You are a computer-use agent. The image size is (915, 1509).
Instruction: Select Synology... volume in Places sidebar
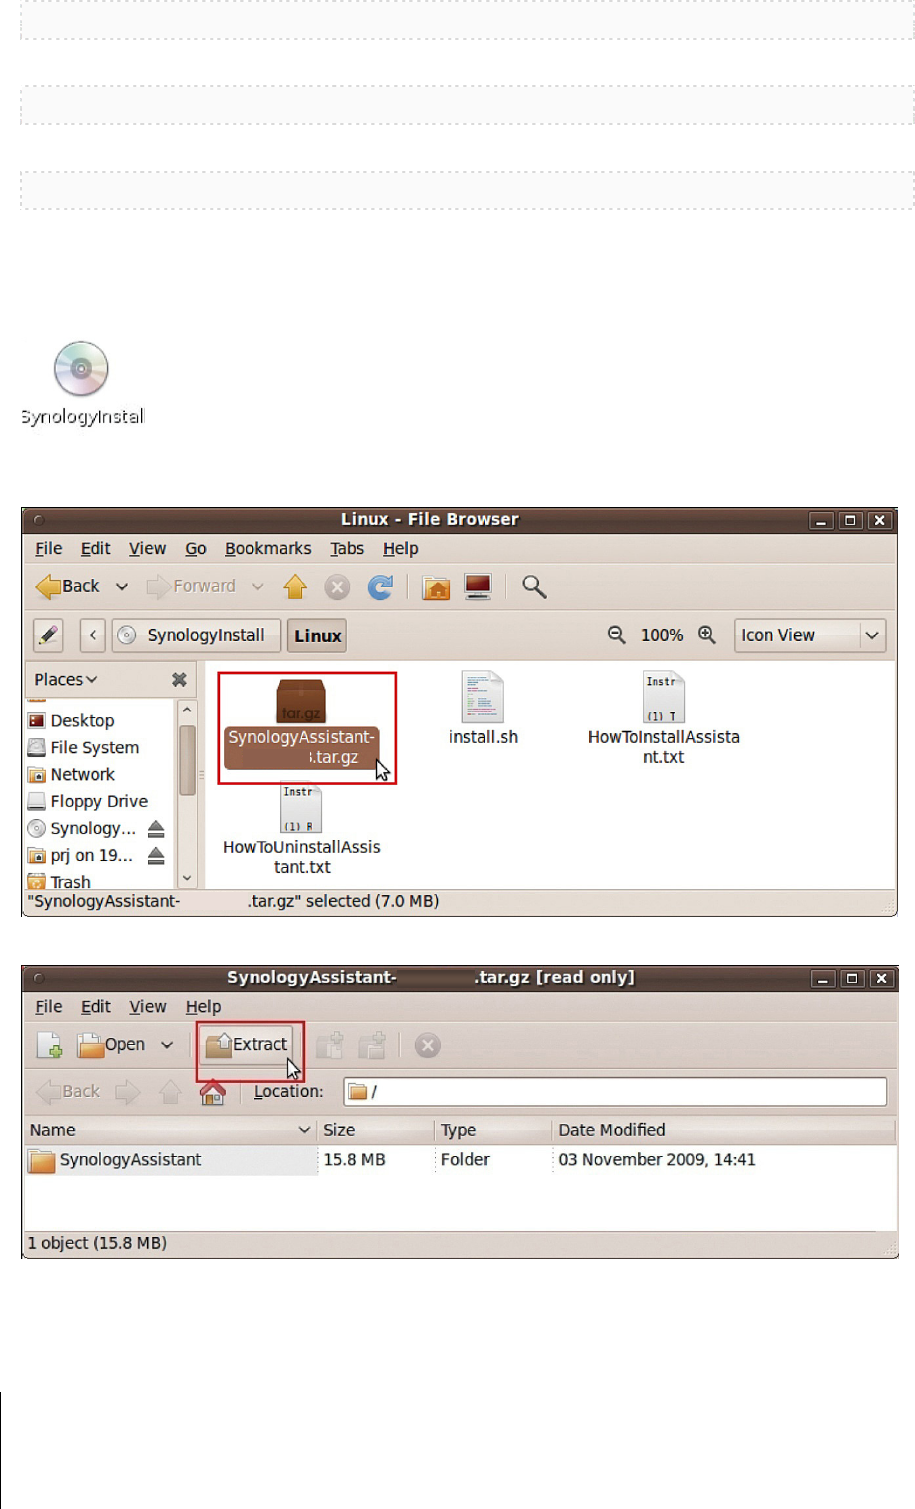(81, 828)
